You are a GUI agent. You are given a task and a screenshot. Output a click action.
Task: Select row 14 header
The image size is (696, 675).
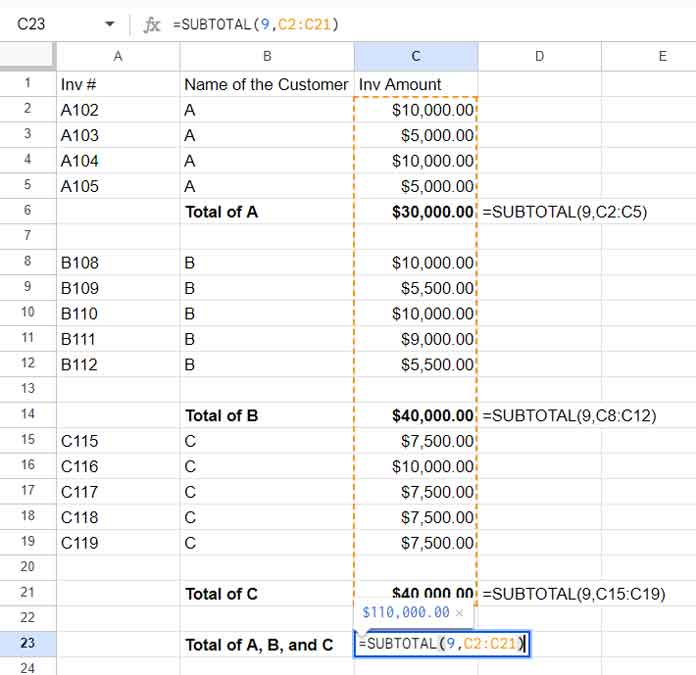tap(28, 414)
